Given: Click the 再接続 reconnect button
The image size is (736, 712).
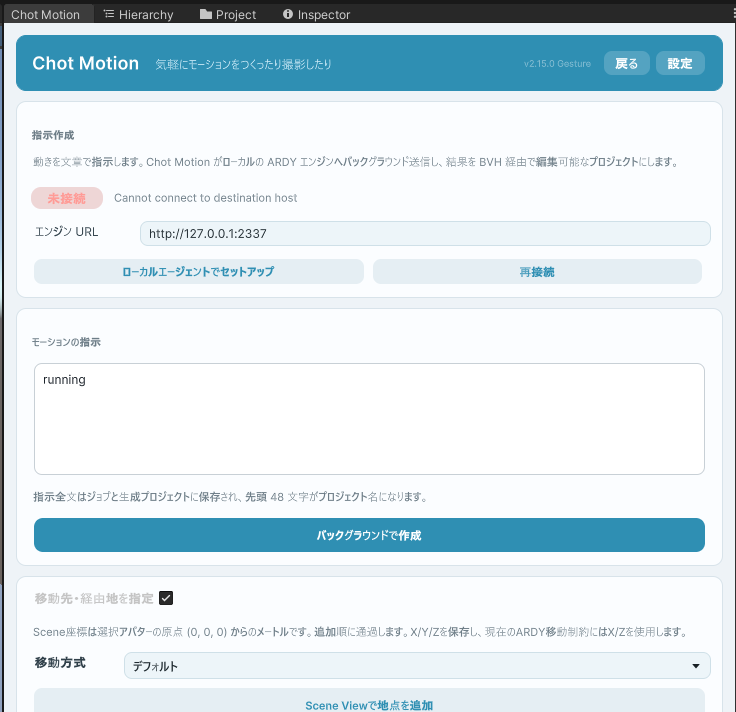Looking at the screenshot, I should pos(537,271).
